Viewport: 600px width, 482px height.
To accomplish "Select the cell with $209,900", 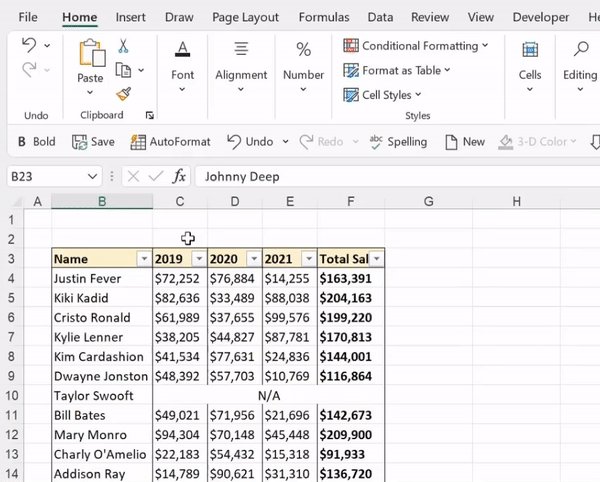I will coord(351,435).
